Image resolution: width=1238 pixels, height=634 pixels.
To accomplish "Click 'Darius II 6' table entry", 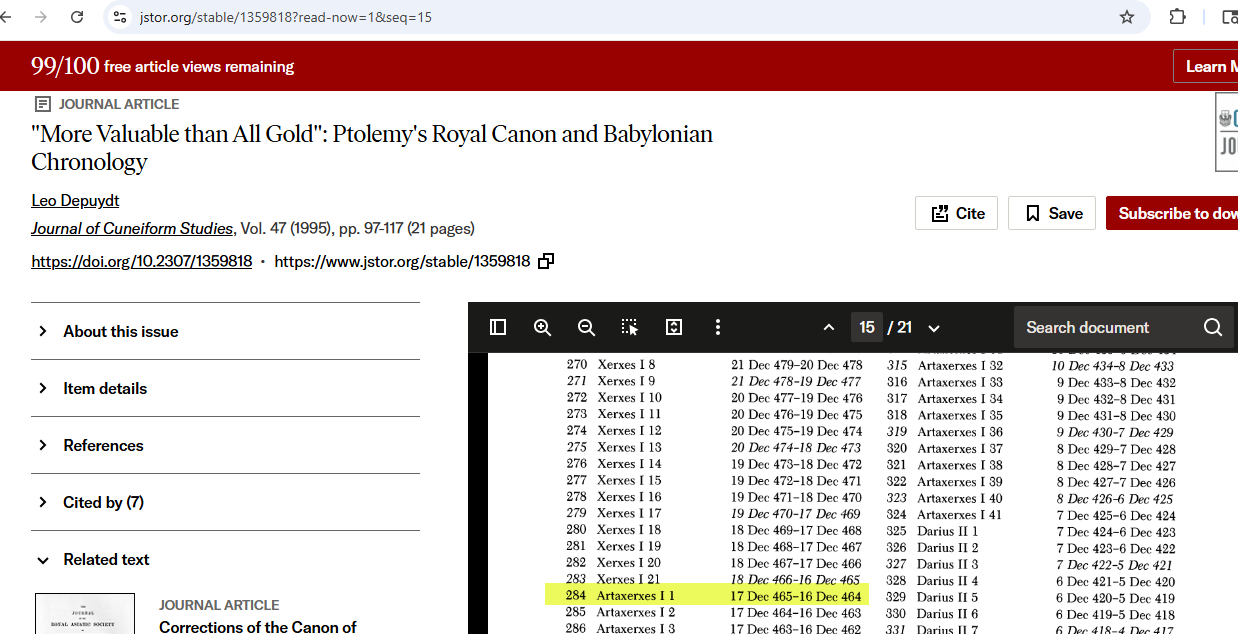I will click(x=947, y=613).
